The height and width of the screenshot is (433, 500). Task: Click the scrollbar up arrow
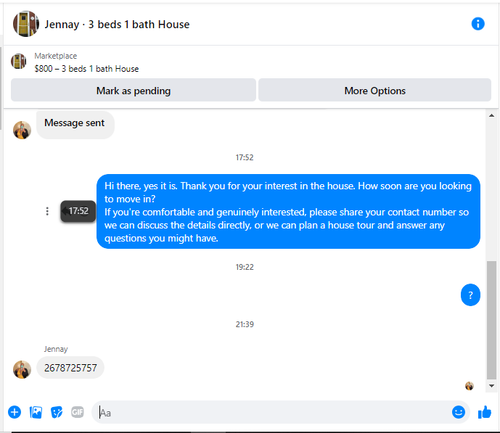(491, 116)
